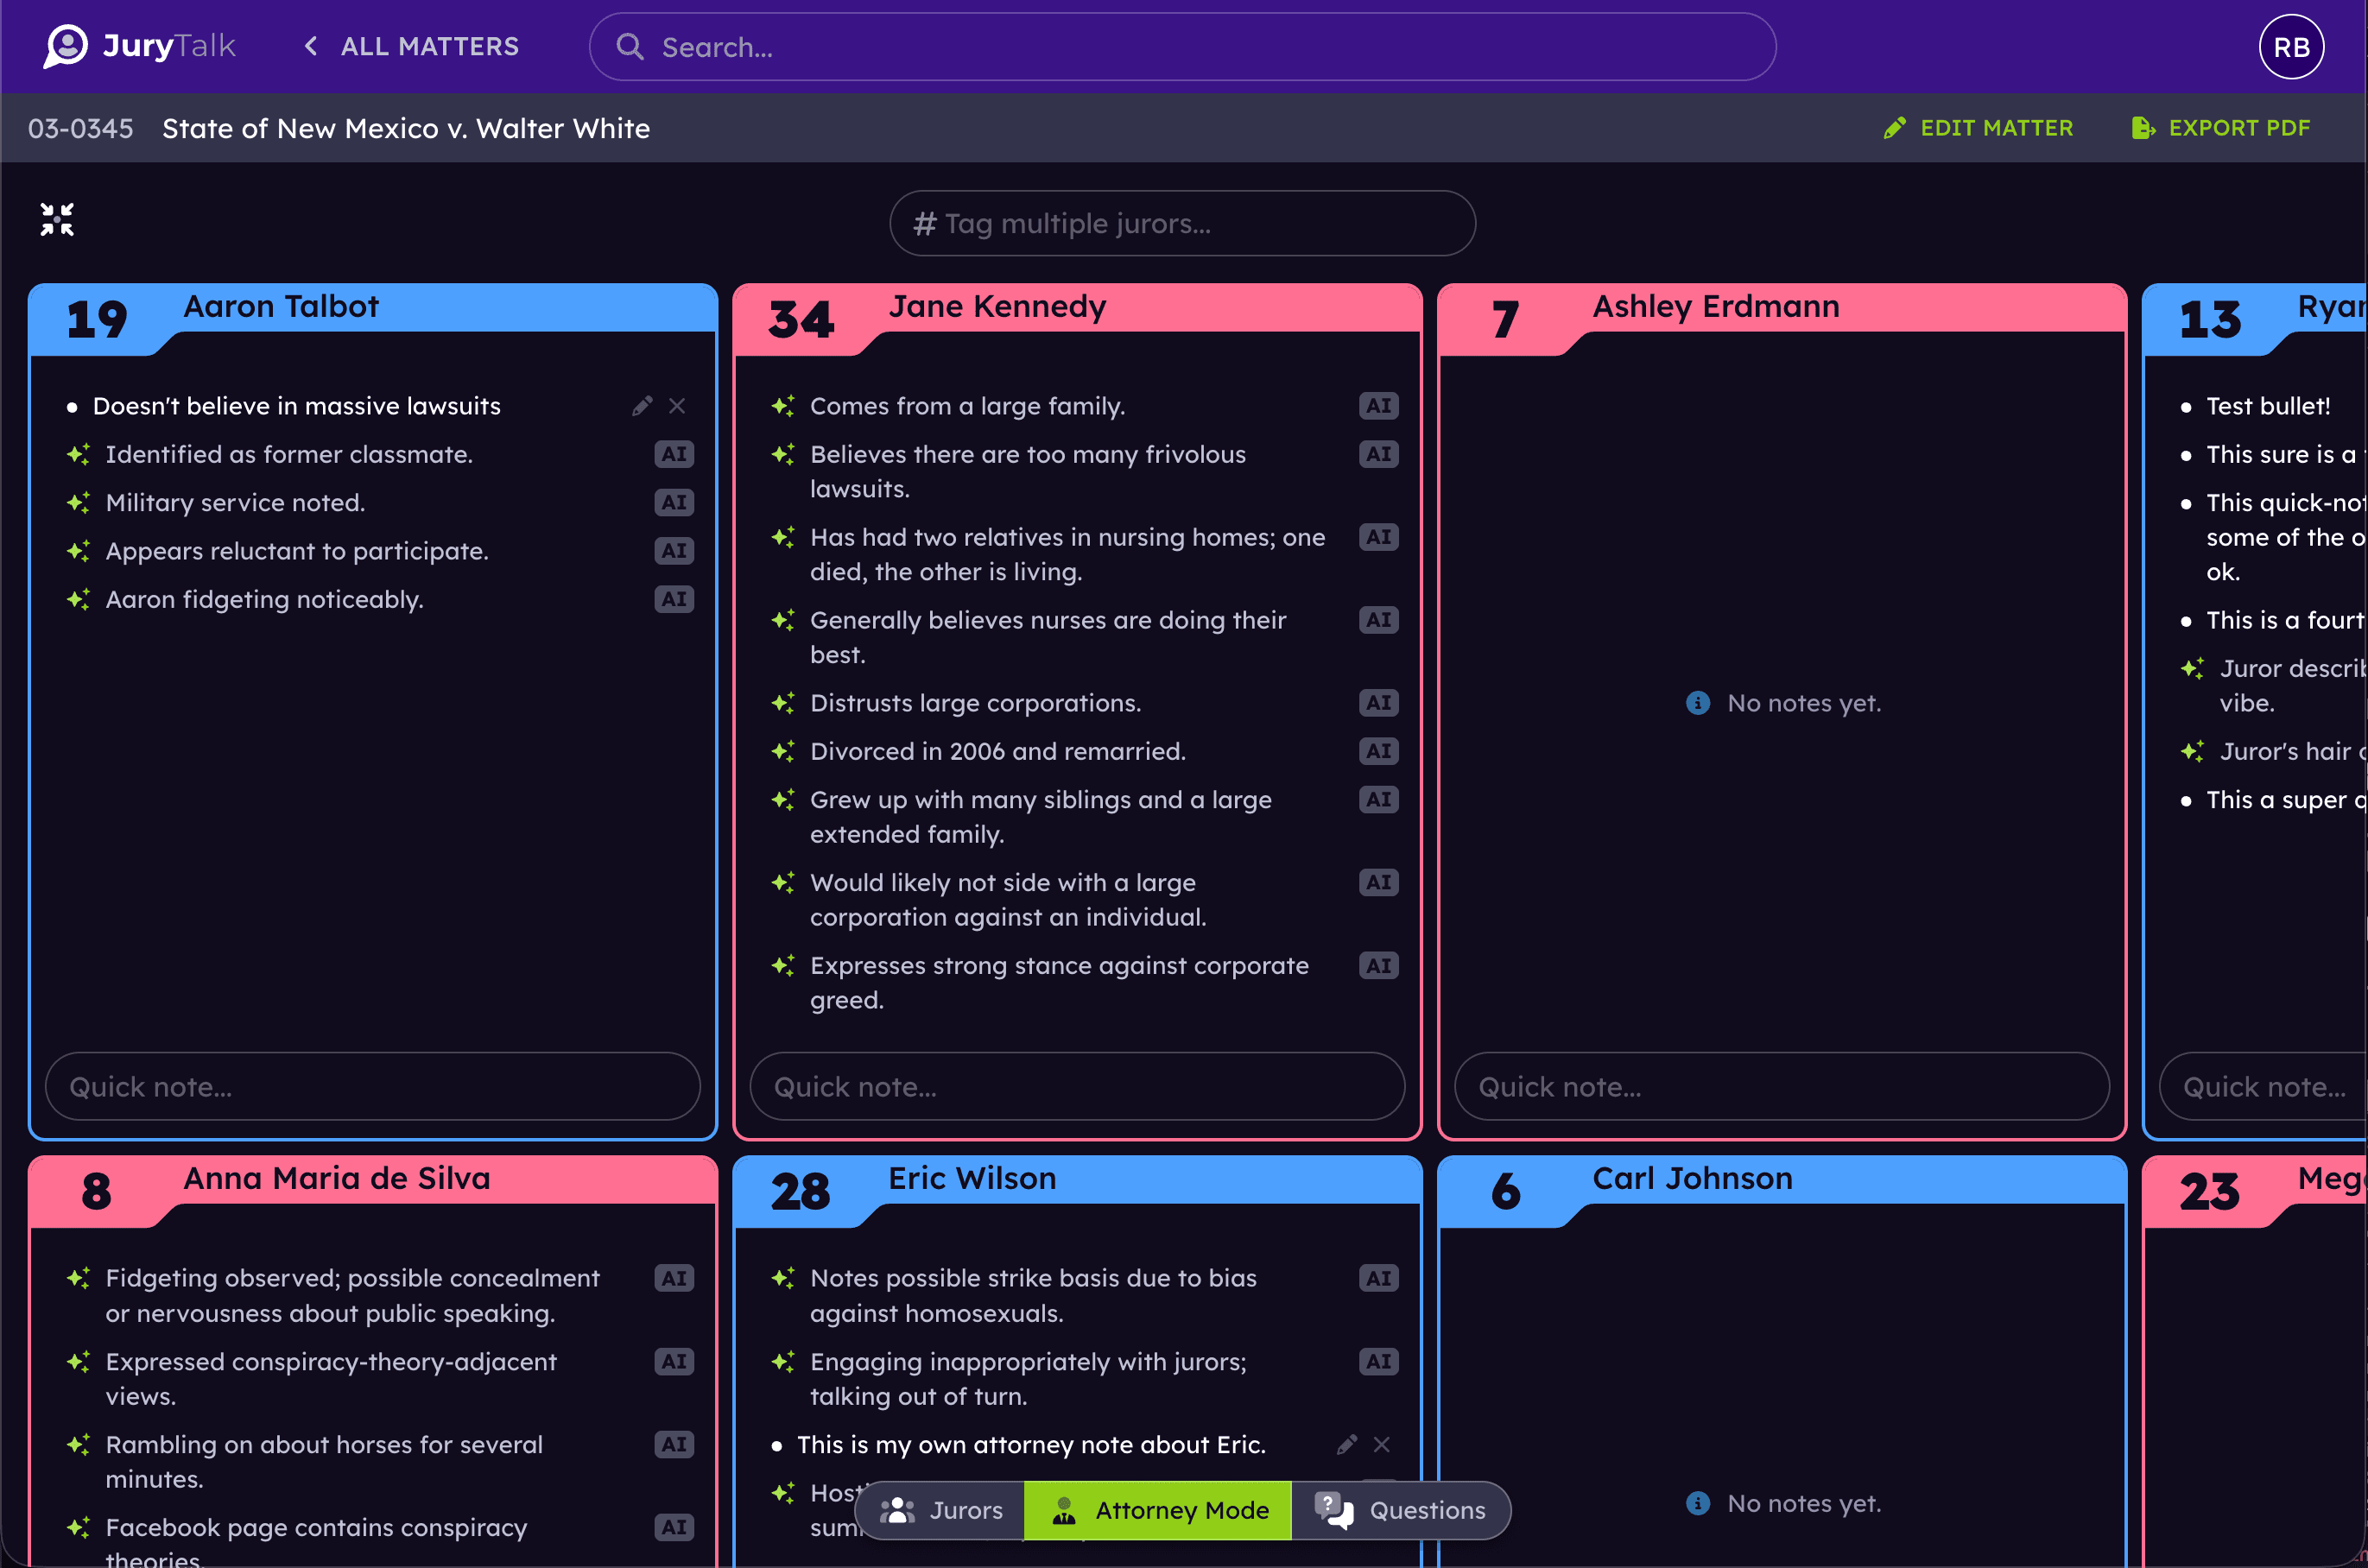The image size is (2368, 1568).
Task: Edit 'This is my own attorney note about Eric'
Action: tap(1347, 1444)
